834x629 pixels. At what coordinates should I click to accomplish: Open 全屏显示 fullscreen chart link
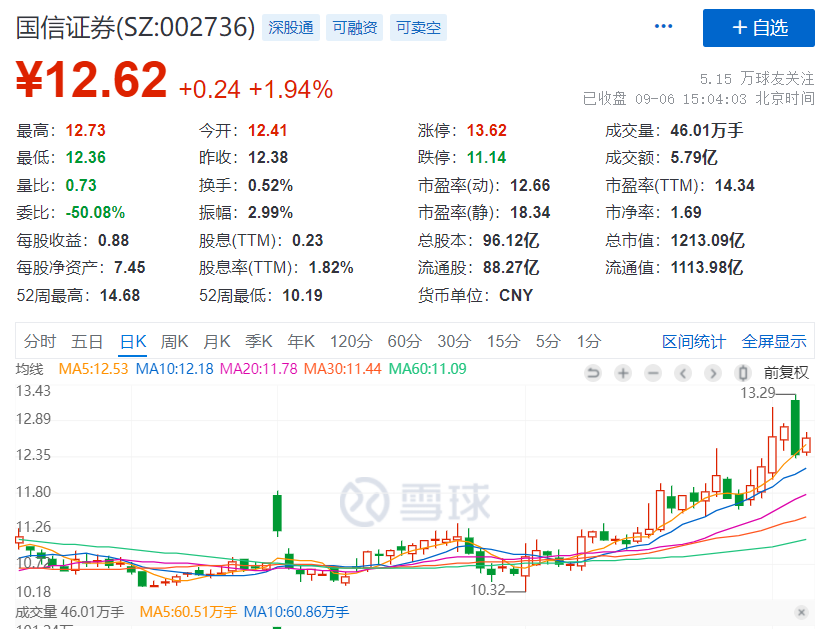pos(774,342)
